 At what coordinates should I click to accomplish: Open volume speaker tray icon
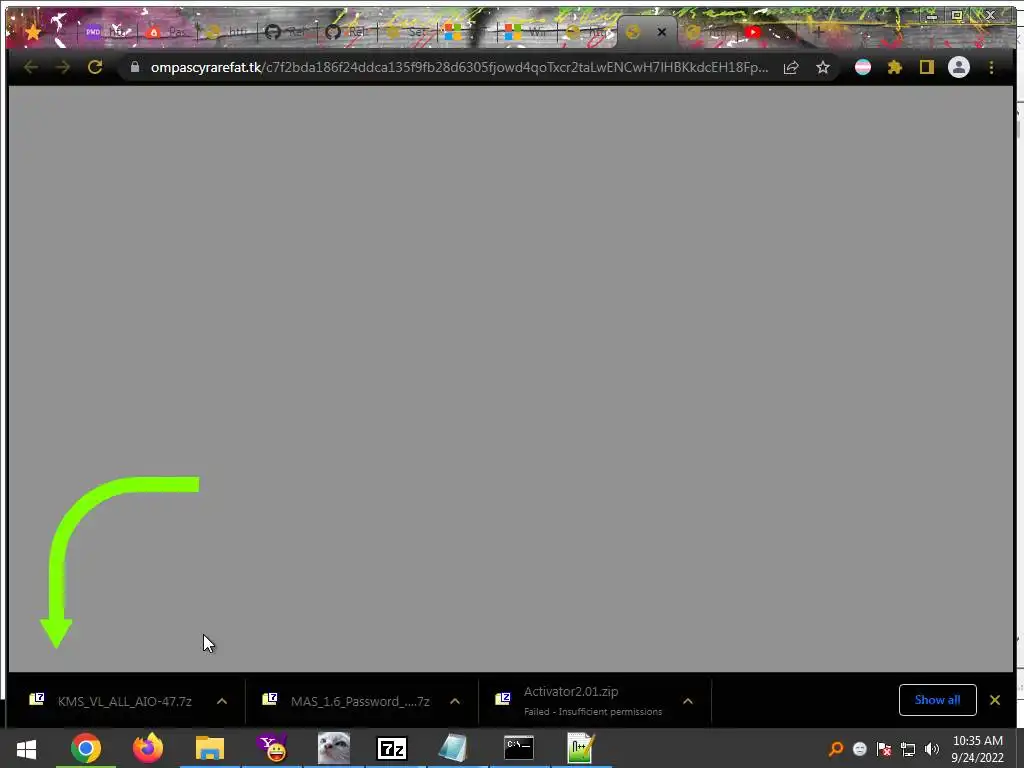931,749
